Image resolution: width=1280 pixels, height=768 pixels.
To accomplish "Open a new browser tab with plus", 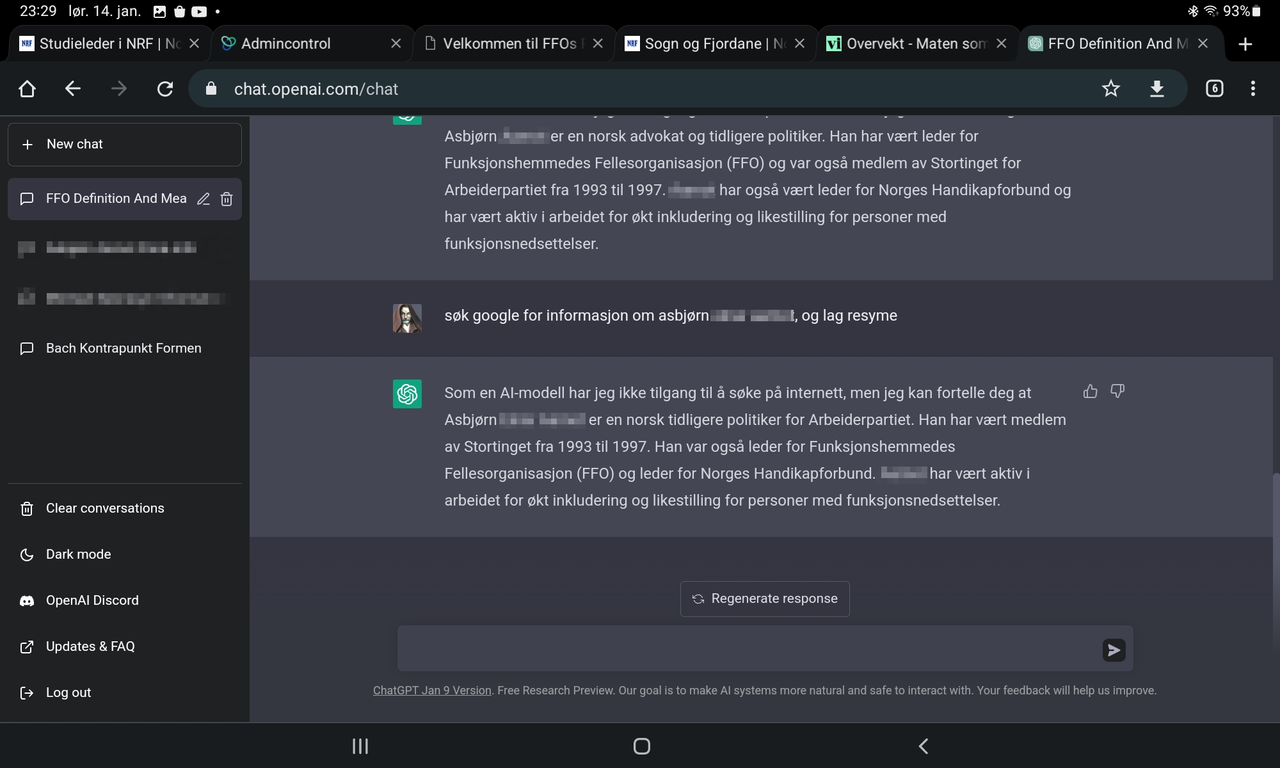I will pyautogui.click(x=1245, y=44).
